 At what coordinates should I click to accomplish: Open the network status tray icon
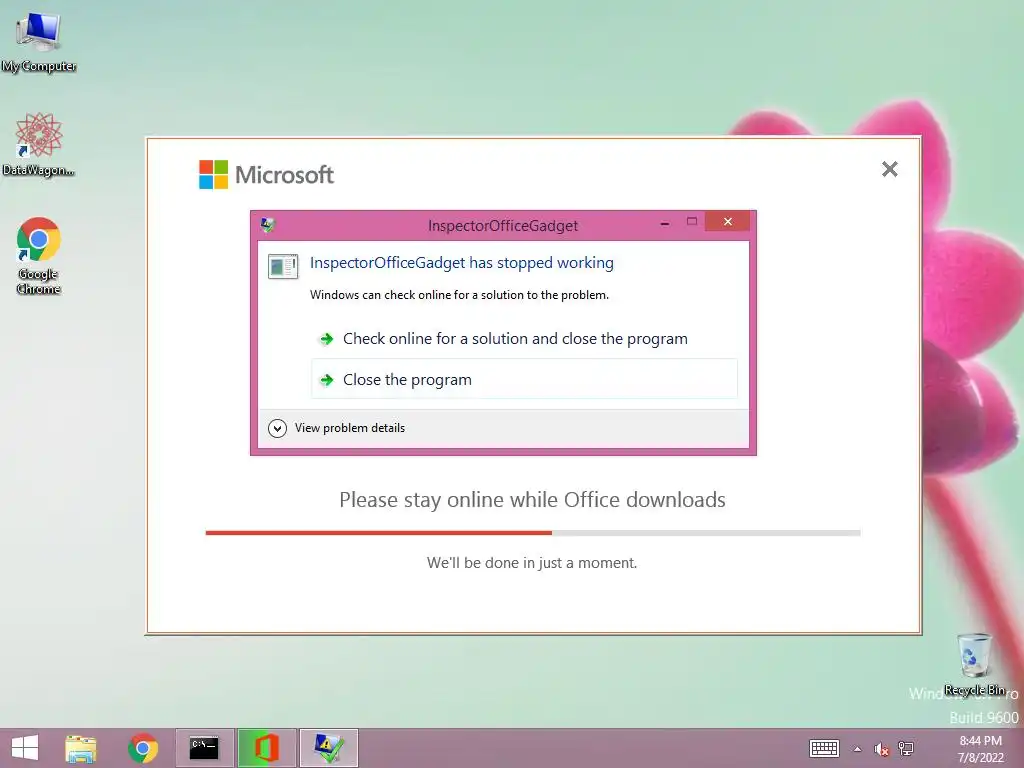point(906,748)
